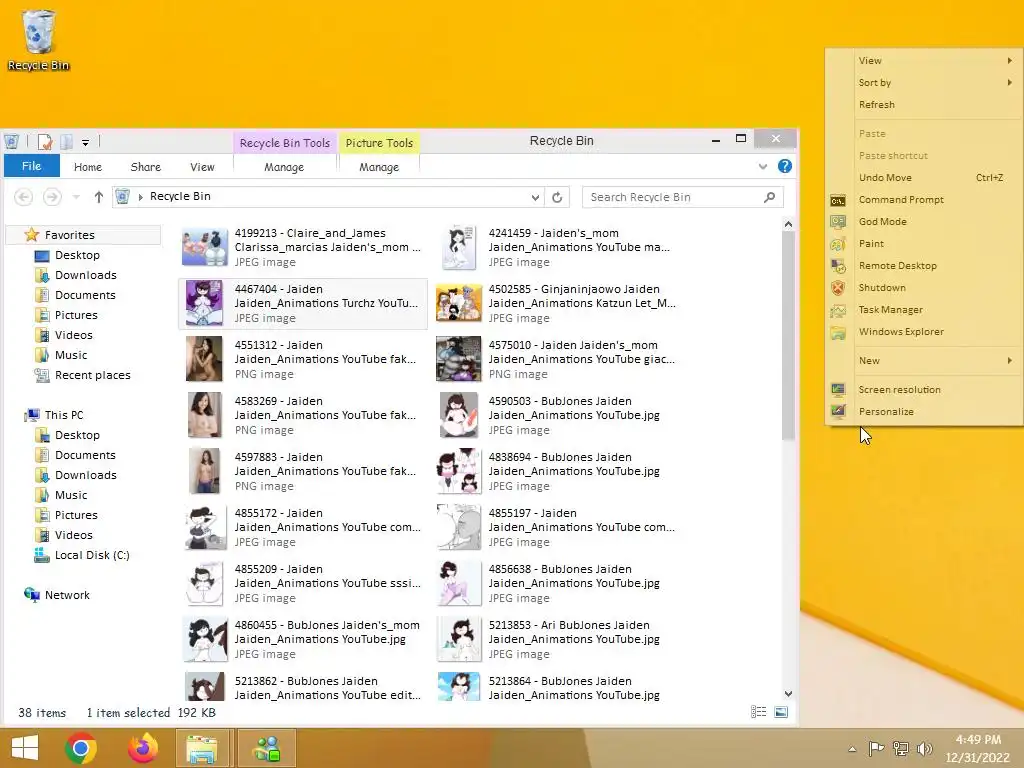Image resolution: width=1024 pixels, height=768 pixels.
Task: Open the clock showing 4:49 PM
Action: [x=978, y=748]
